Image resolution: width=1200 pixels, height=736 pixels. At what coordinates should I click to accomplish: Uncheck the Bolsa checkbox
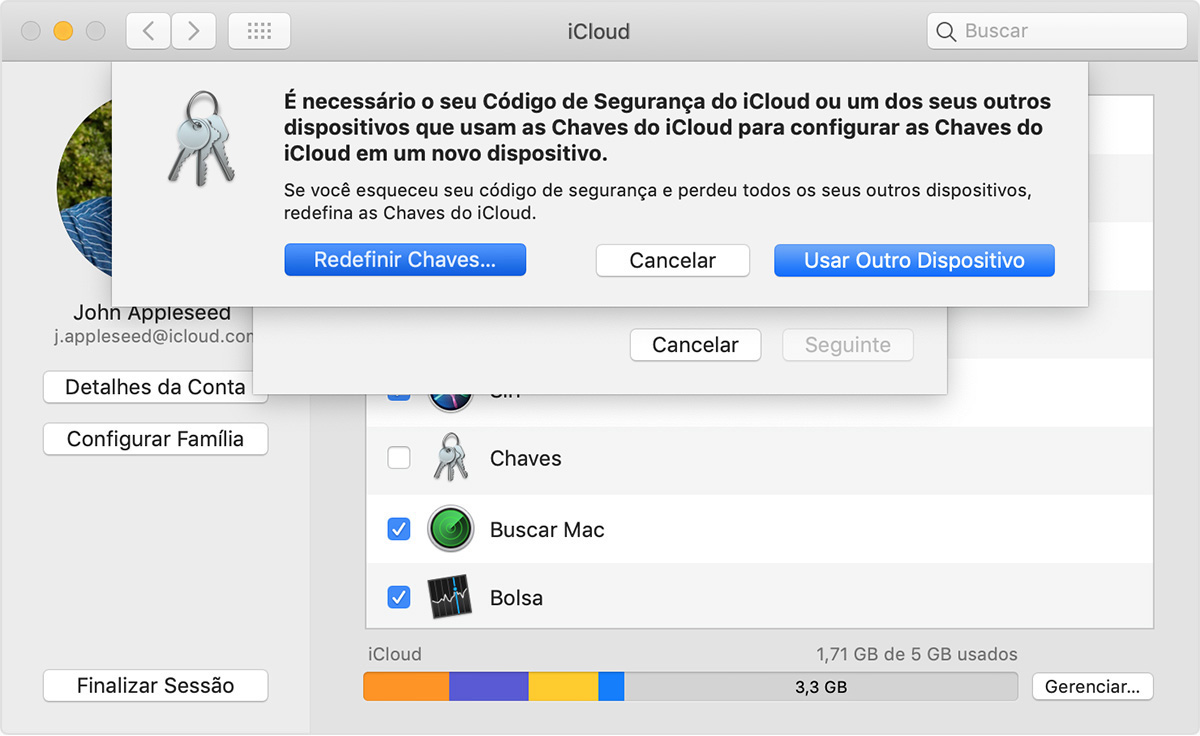tap(399, 598)
